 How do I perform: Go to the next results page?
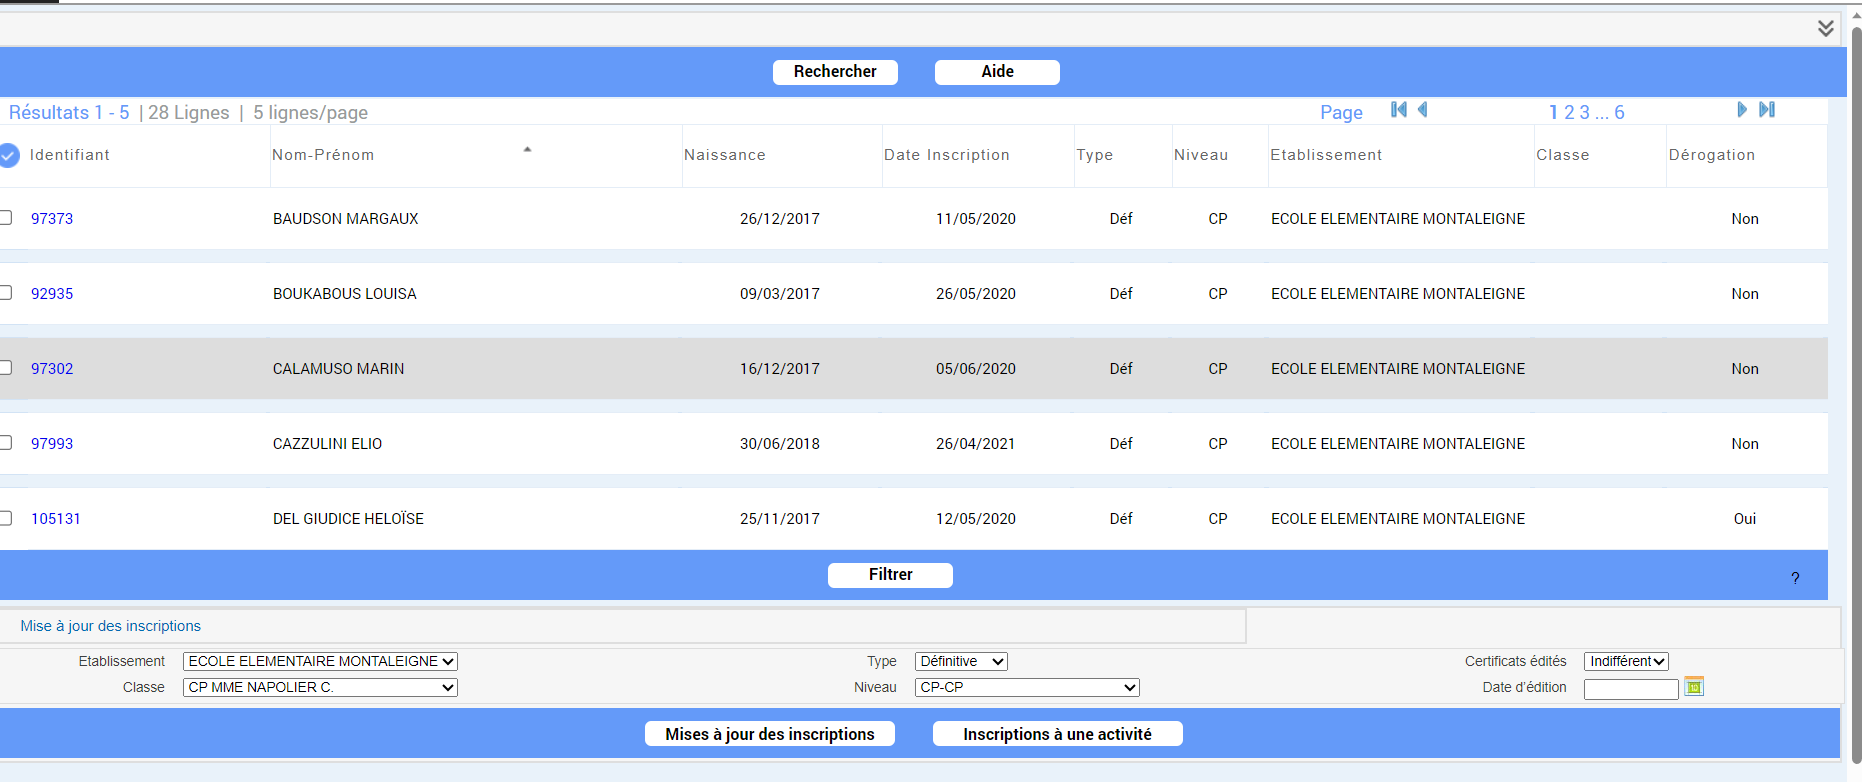[1741, 110]
